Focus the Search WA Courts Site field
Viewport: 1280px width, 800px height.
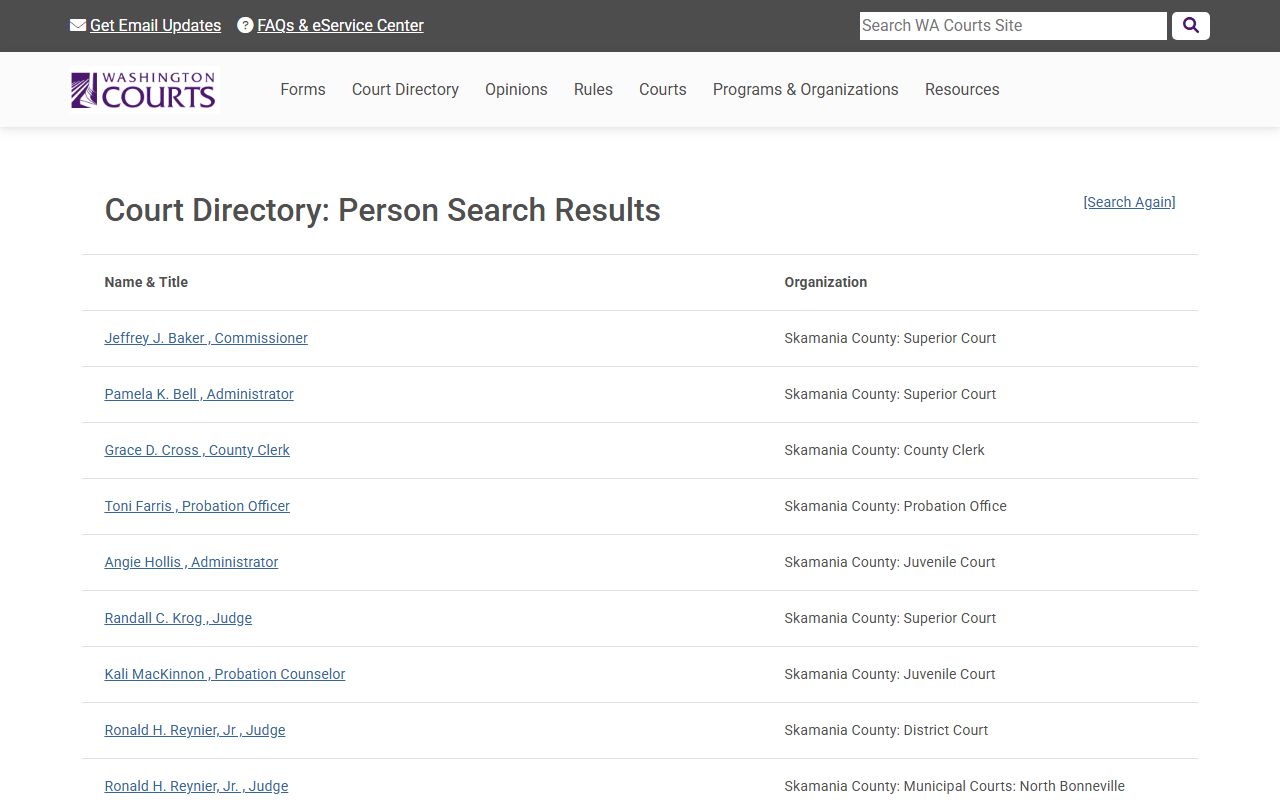tap(1013, 26)
